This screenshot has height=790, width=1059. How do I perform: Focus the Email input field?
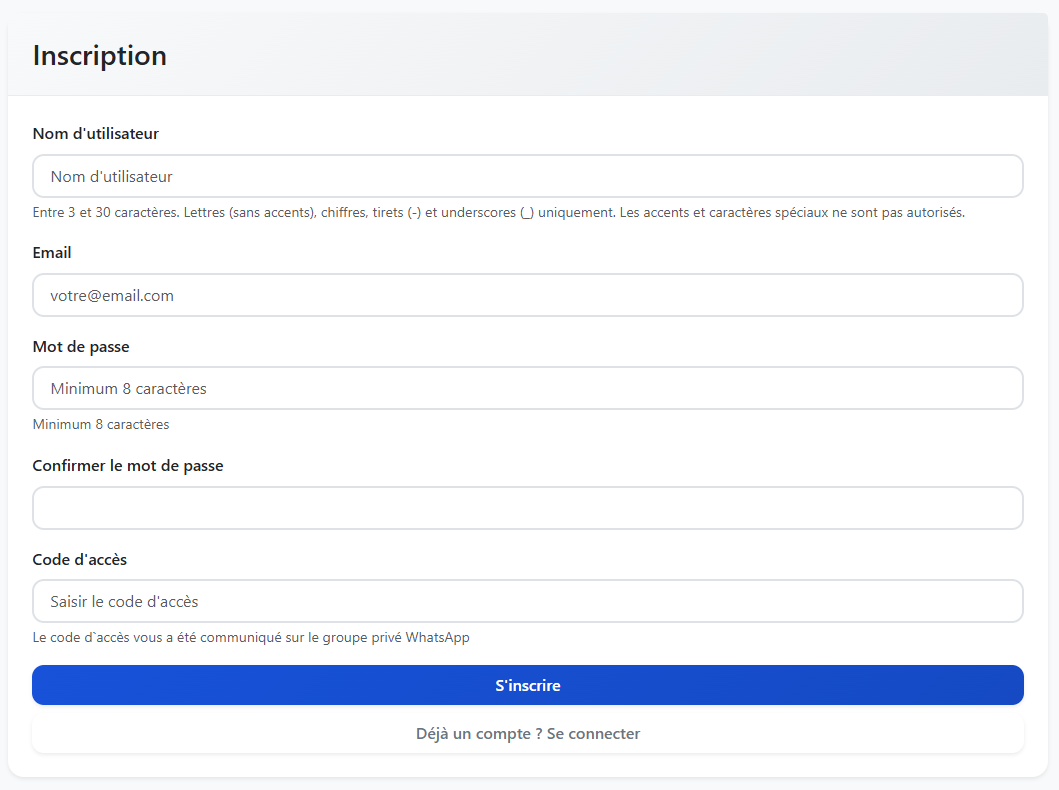[527, 295]
